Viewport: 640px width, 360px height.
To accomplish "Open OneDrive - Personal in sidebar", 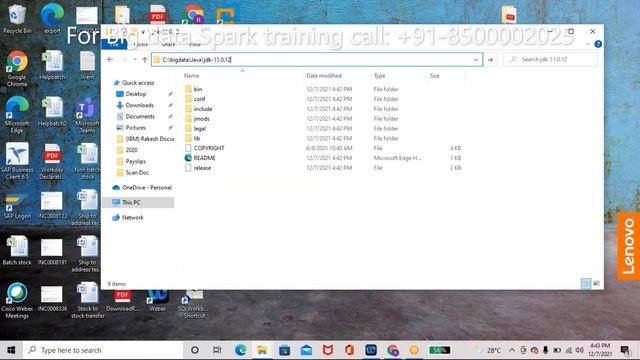I will point(147,188).
